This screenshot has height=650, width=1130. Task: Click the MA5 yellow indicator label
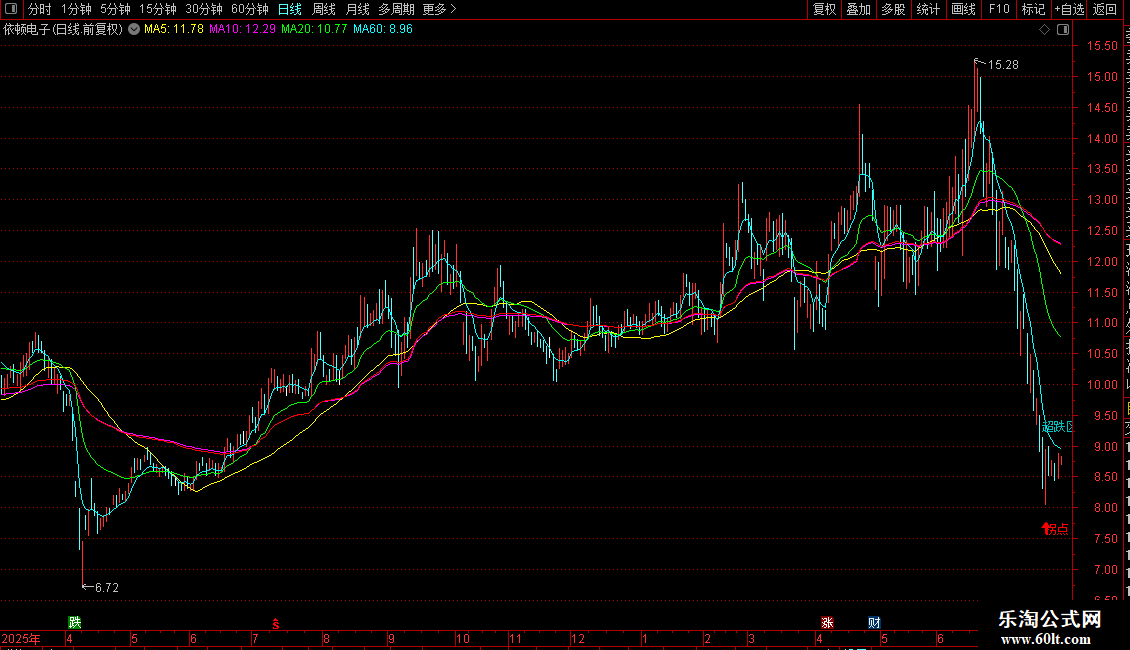click(174, 30)
